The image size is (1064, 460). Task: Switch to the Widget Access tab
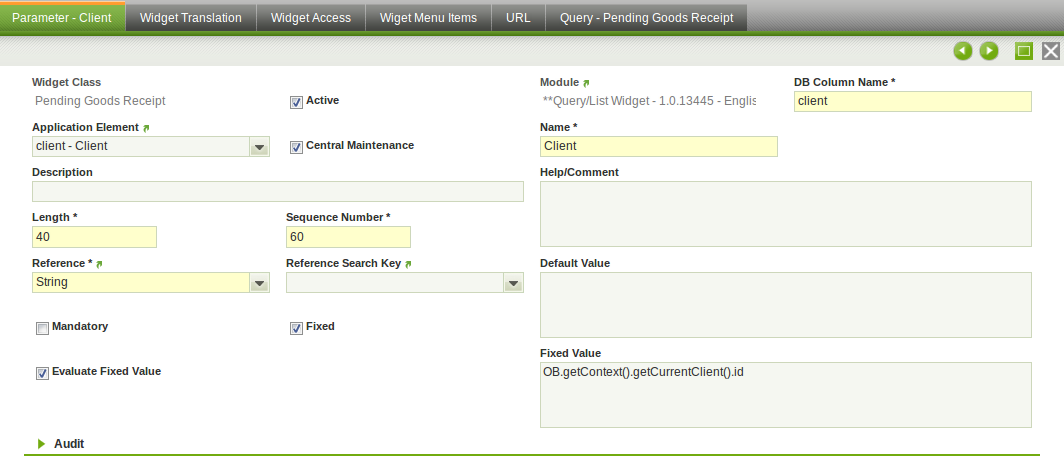[x=311, y=17]
